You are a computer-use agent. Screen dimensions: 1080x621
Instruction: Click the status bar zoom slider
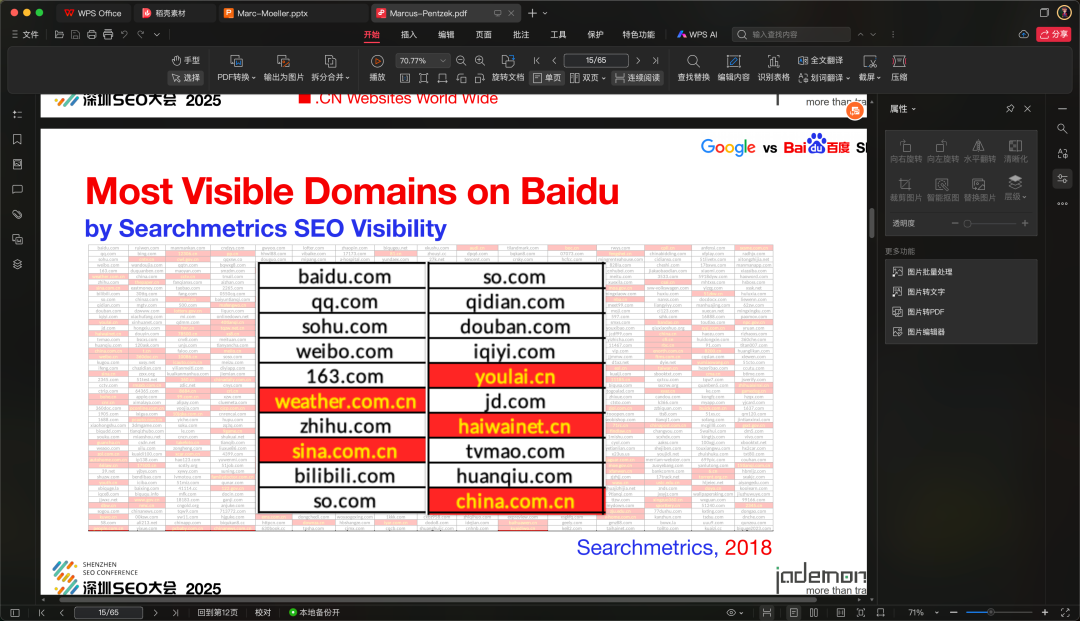coord(999,612)
